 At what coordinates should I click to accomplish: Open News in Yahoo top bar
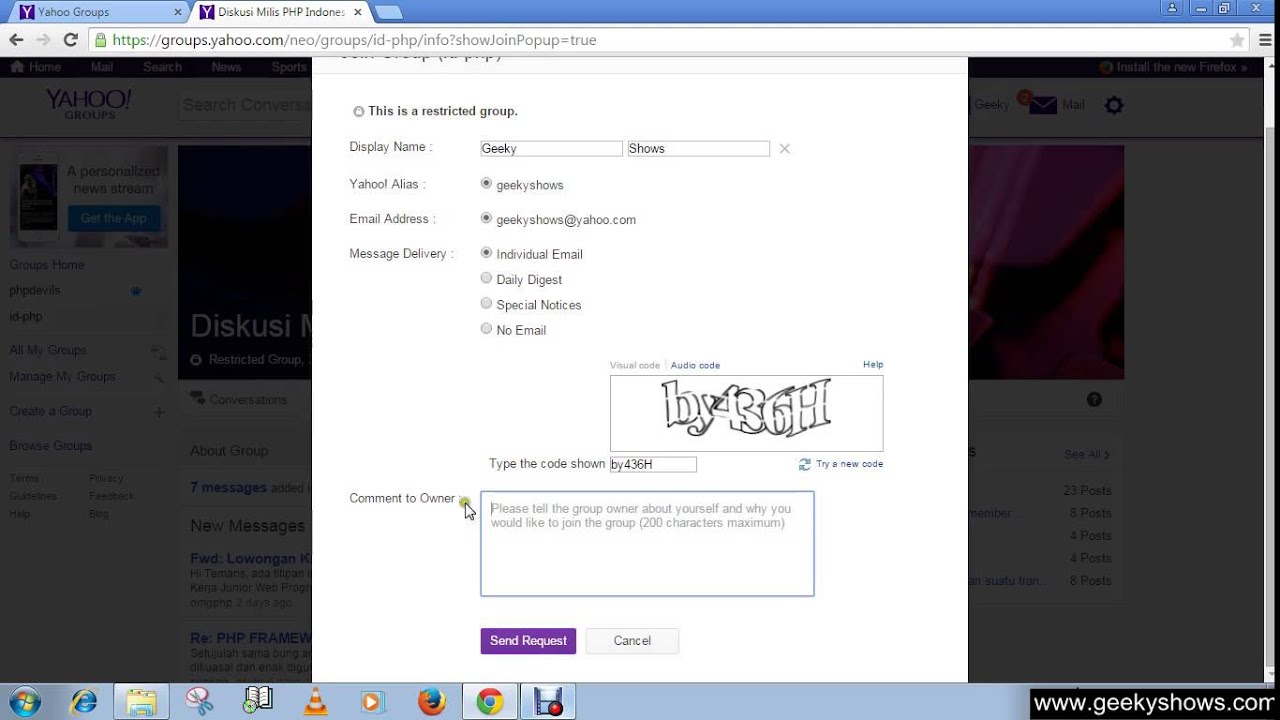coord(226,67)
